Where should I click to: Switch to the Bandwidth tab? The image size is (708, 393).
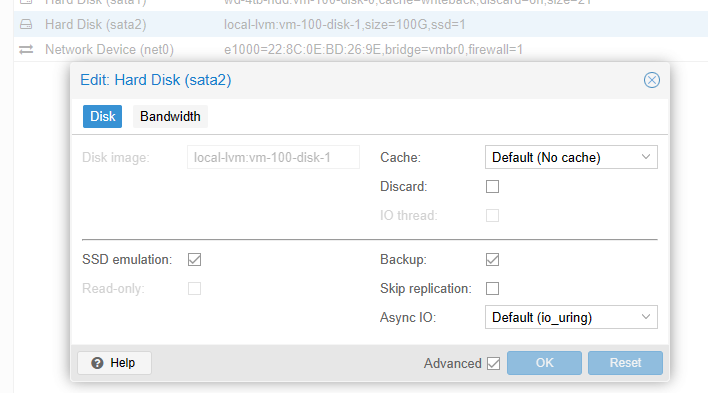tap(170, 117)
